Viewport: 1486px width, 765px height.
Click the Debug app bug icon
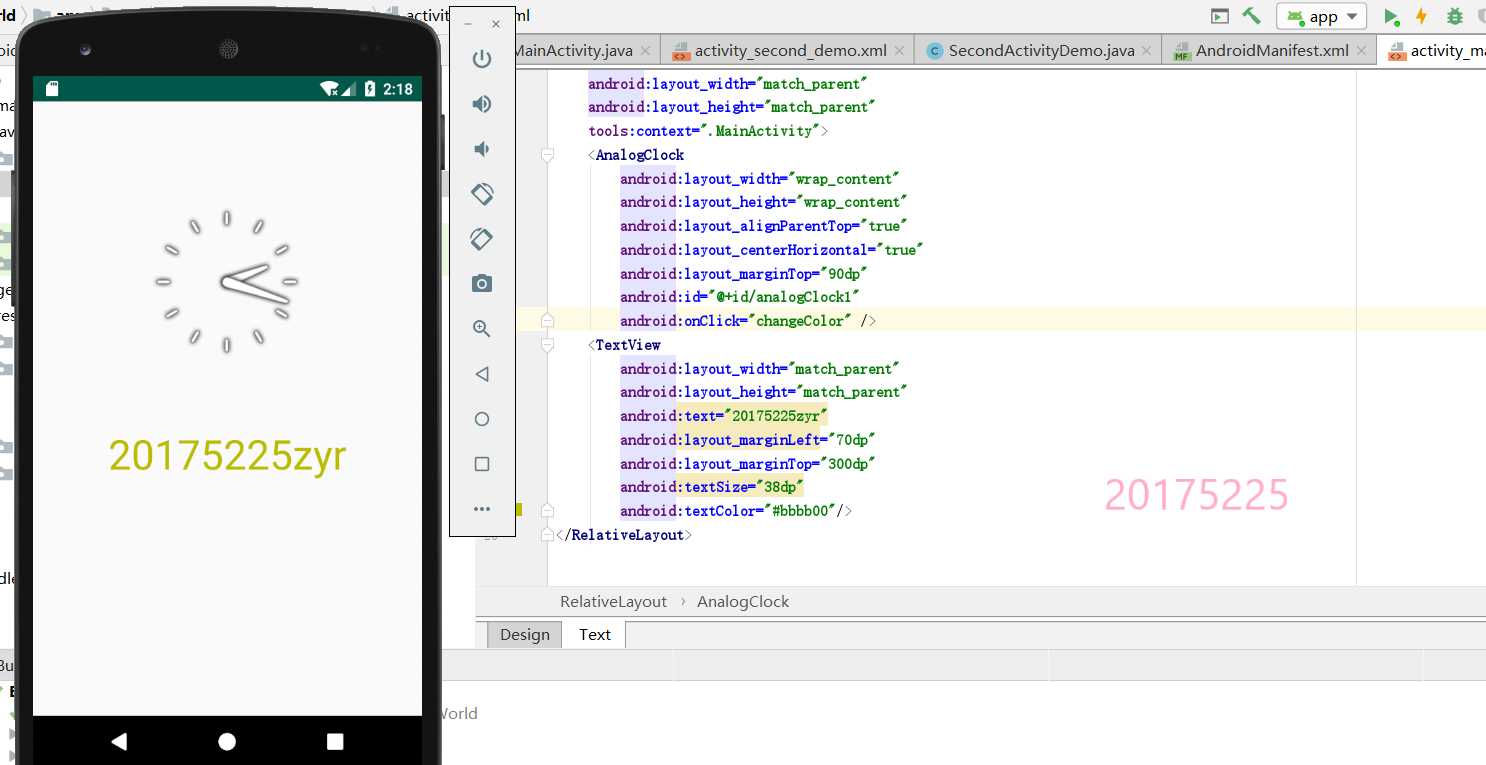tap(1455, 16)
